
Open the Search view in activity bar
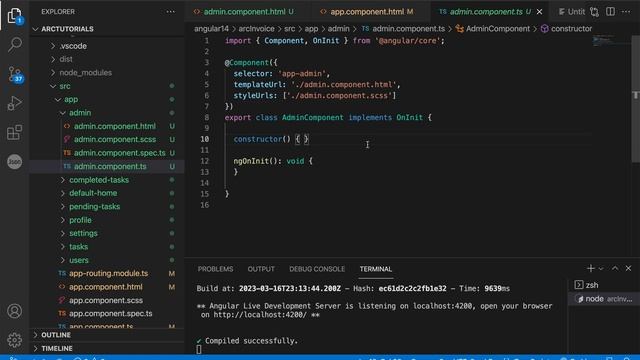(15, 44)
